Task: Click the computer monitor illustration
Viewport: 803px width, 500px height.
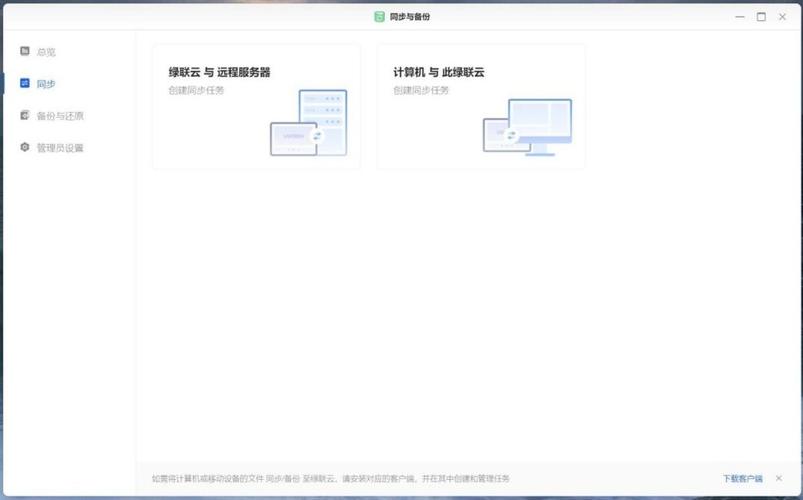Action: (527, 127)
